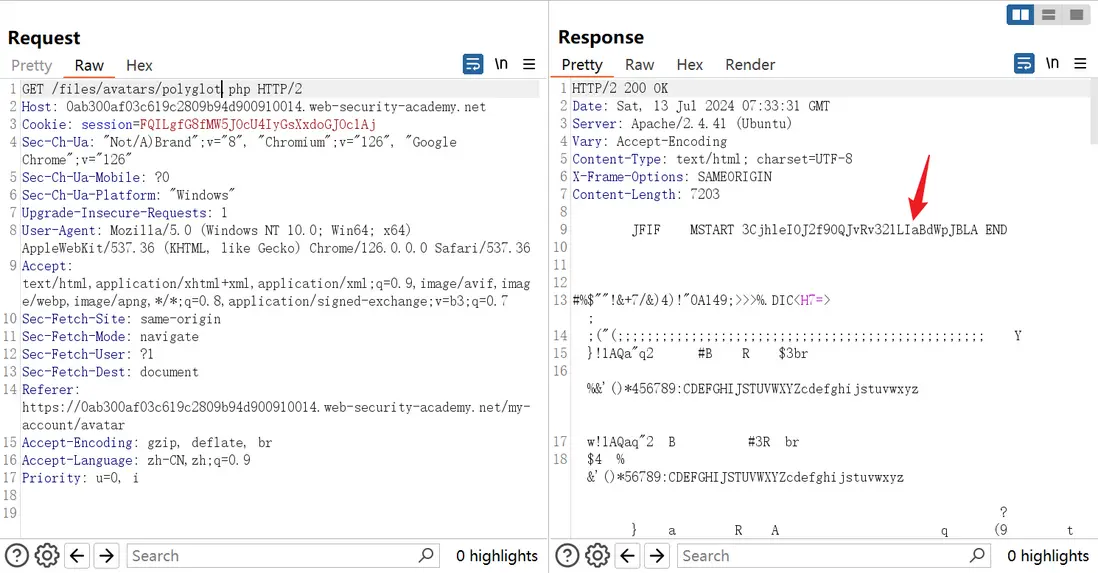The width and height of the screenshot is (1098, 573).
Task: Toggle non-printable characters (\n) in Response panel
Action: pos(1052,63)
